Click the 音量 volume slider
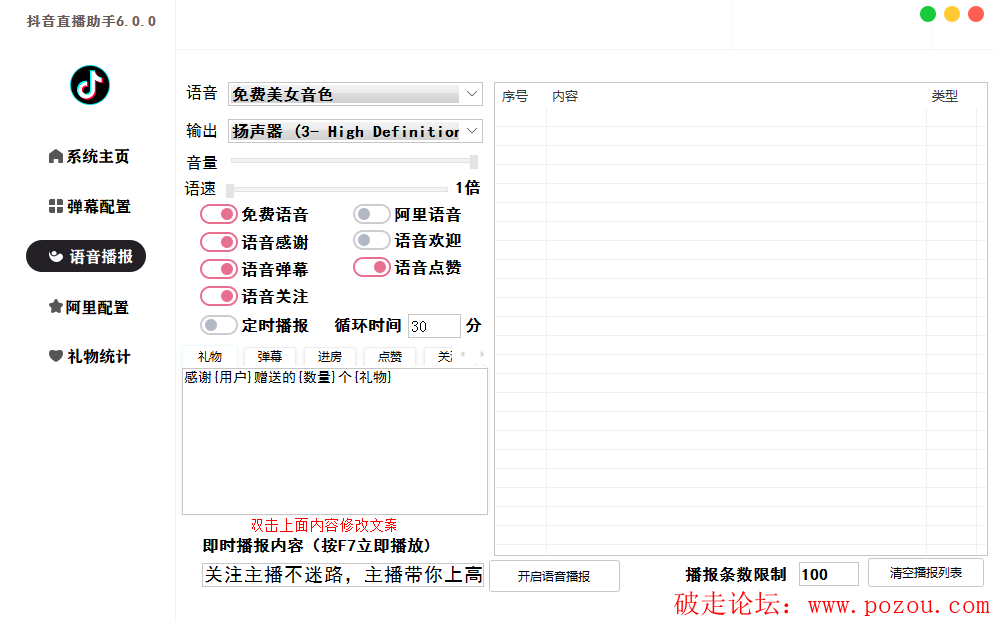Viewport: 995px width, 621px height. pos(355,161)
